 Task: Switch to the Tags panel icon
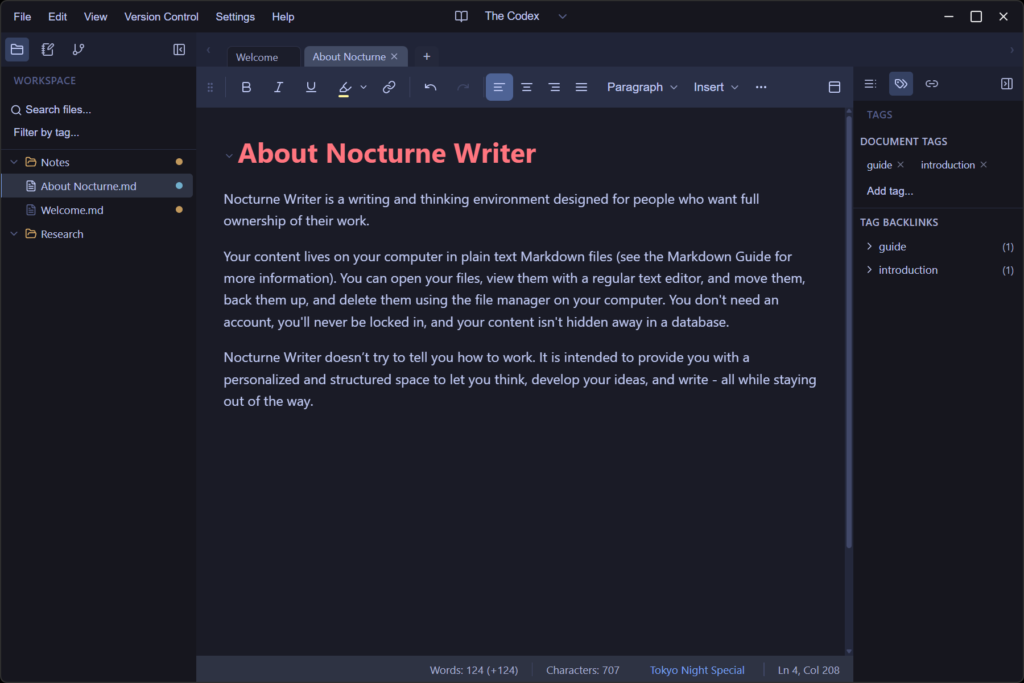(901, 84)
